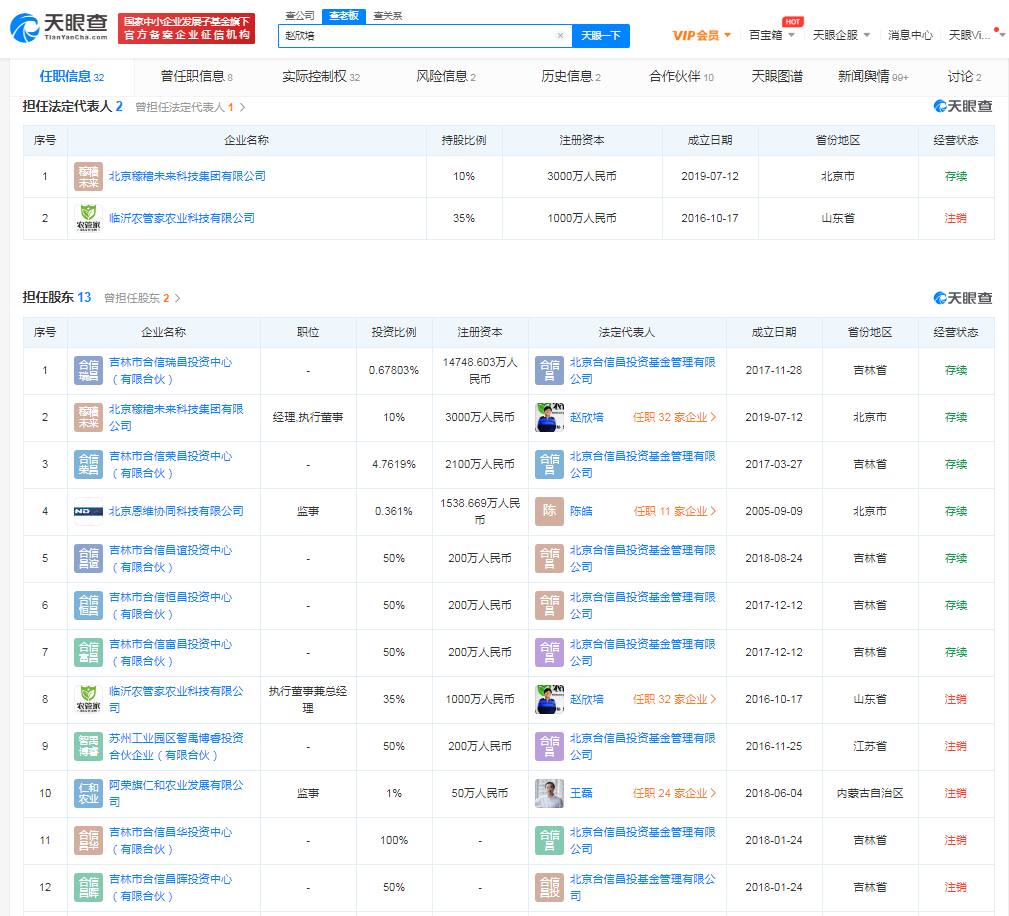Open 临沂农管家农业科技有限公司 link in legal representative table
Image resolution: width=1009 pixels, height=916 pixels.
point(181,219)
